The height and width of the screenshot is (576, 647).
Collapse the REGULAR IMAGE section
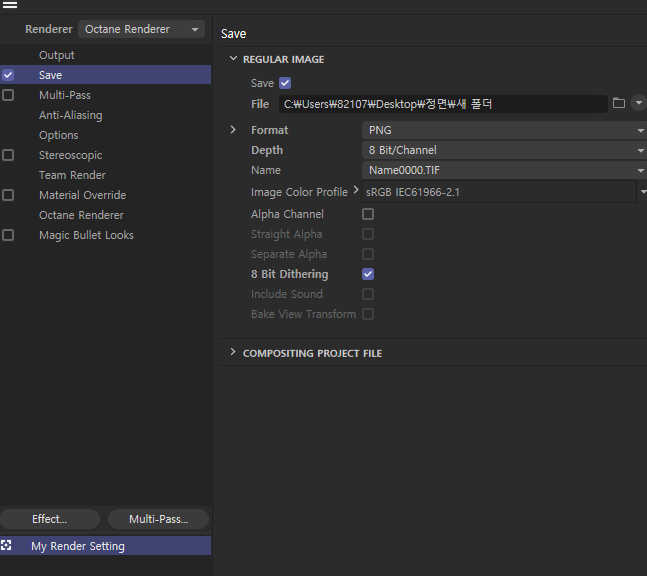[233, 59]
